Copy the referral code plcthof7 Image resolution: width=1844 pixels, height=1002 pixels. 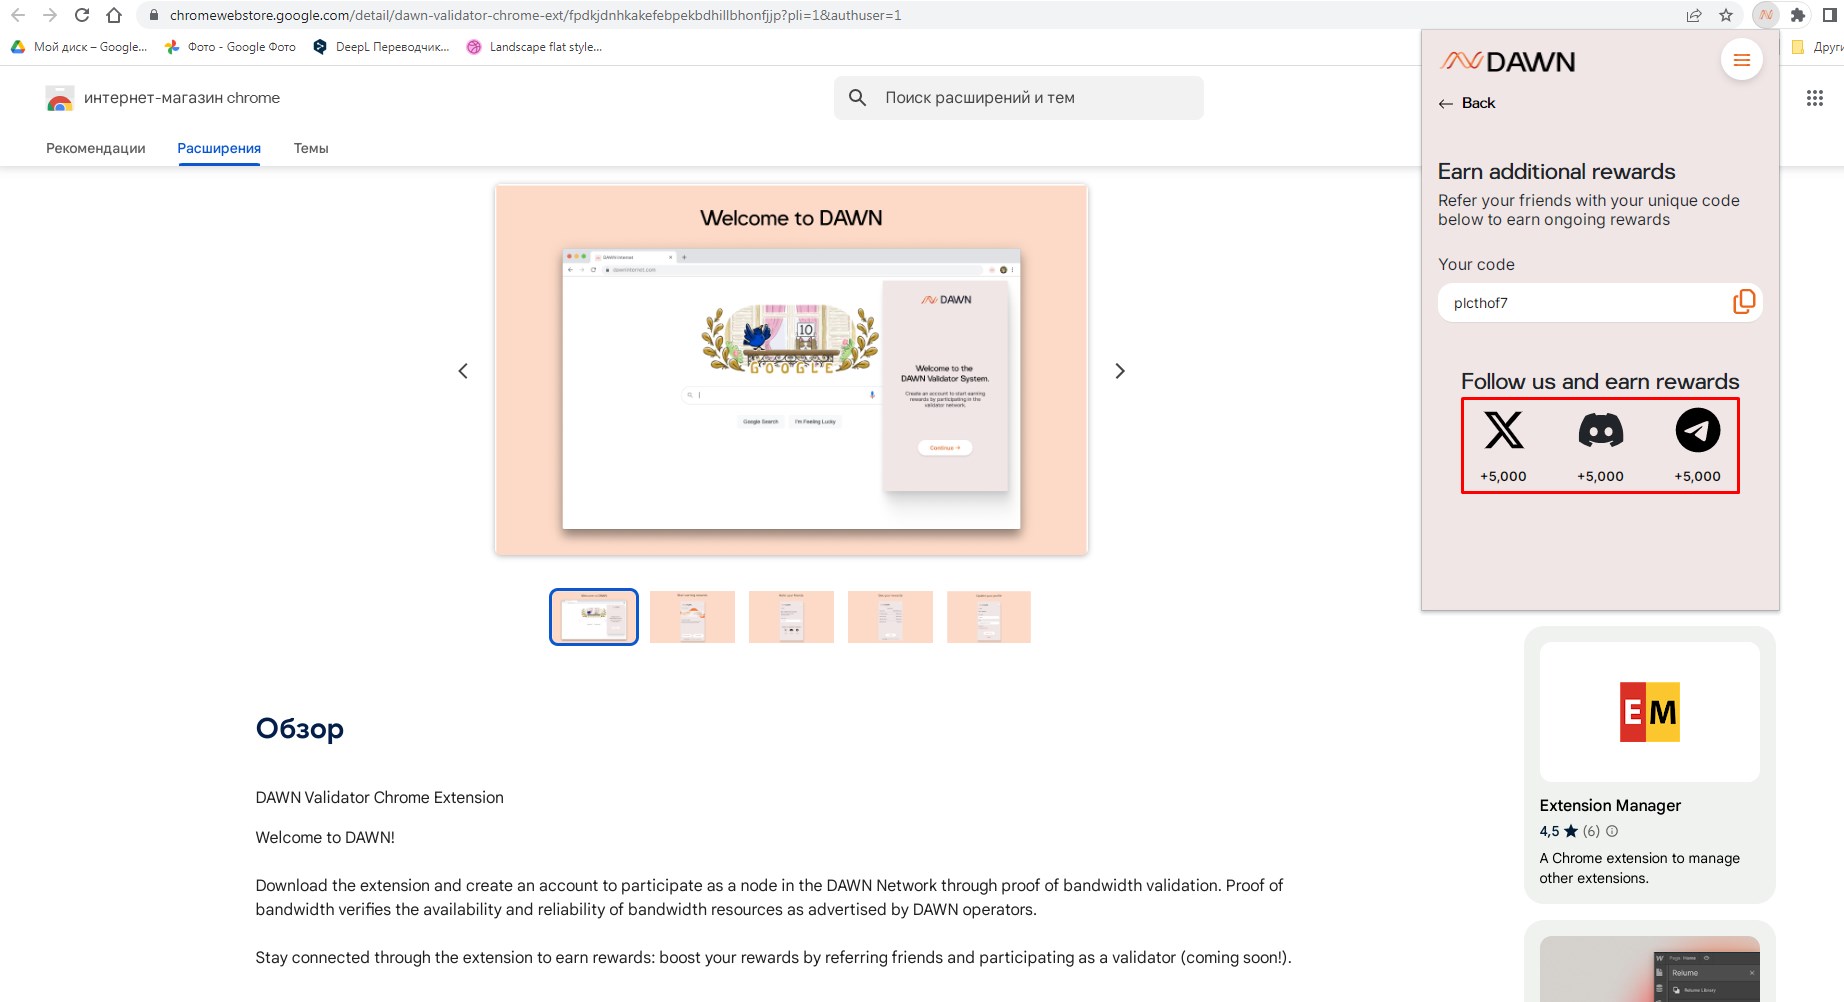pos(1743,302)
